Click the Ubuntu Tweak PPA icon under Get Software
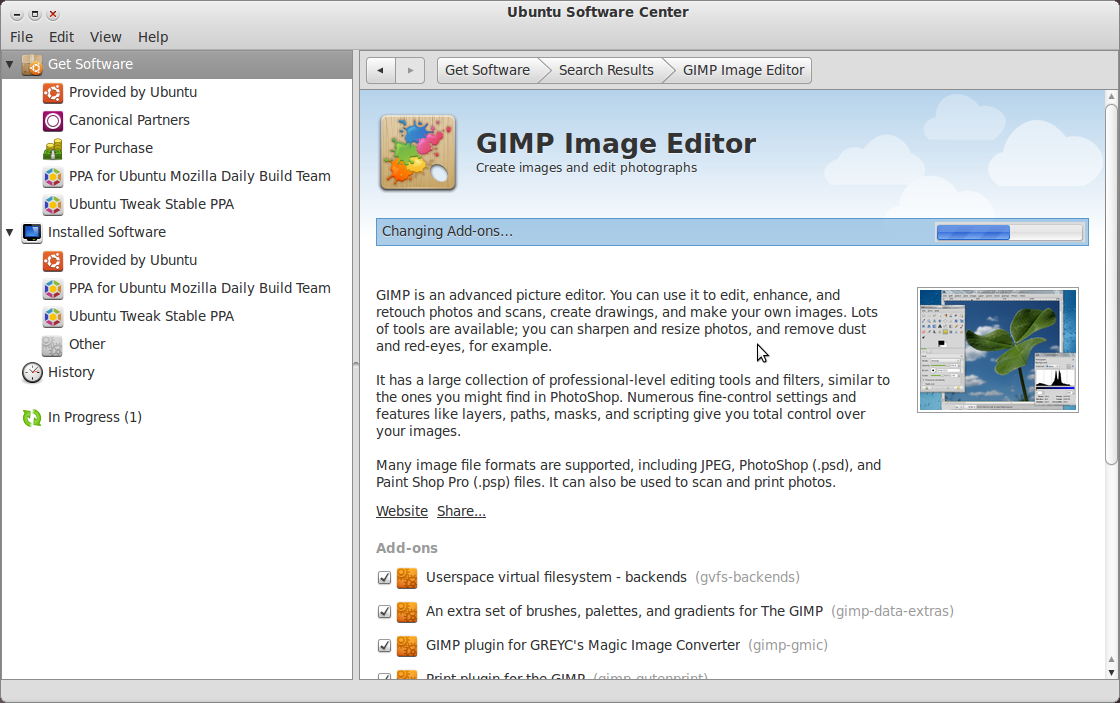Screen dimensions: 1120x703 (53, 204)
